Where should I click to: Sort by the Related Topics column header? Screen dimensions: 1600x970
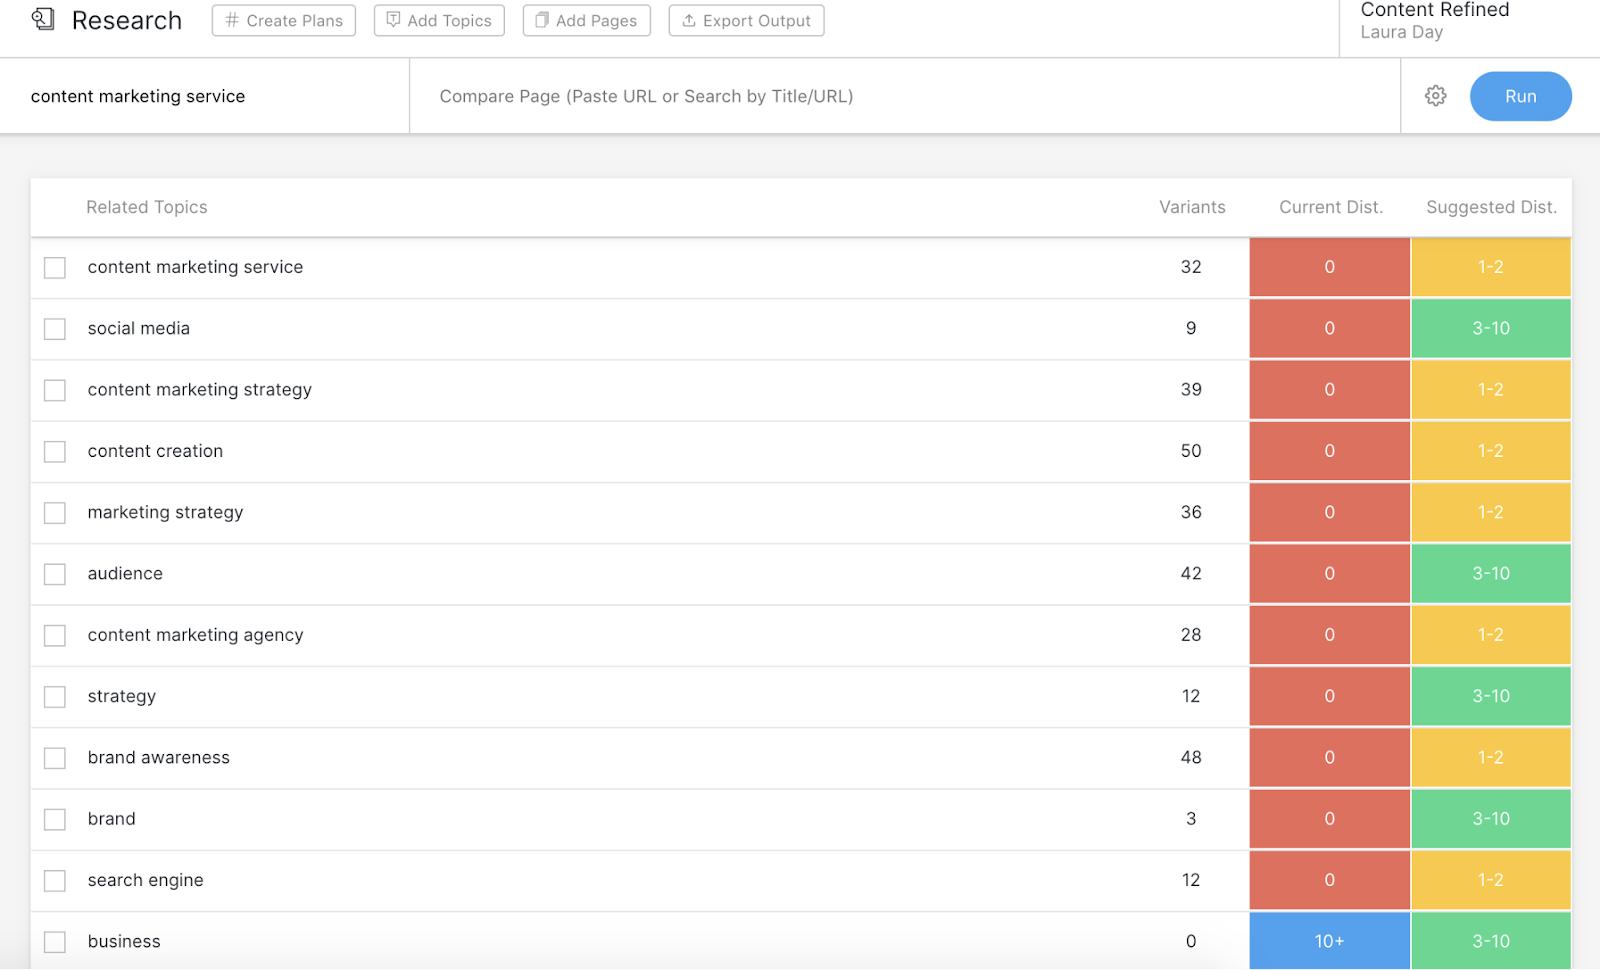point(147,207)
